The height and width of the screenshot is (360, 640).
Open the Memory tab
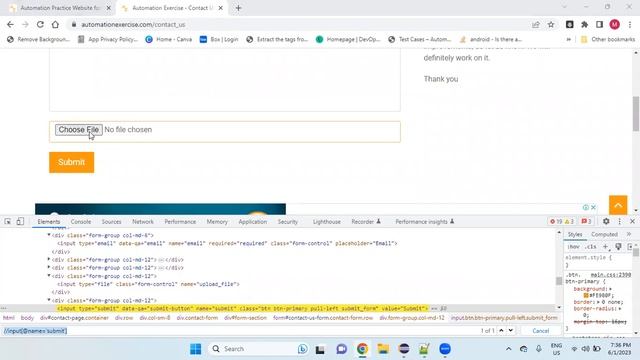[x=217, y=222]
